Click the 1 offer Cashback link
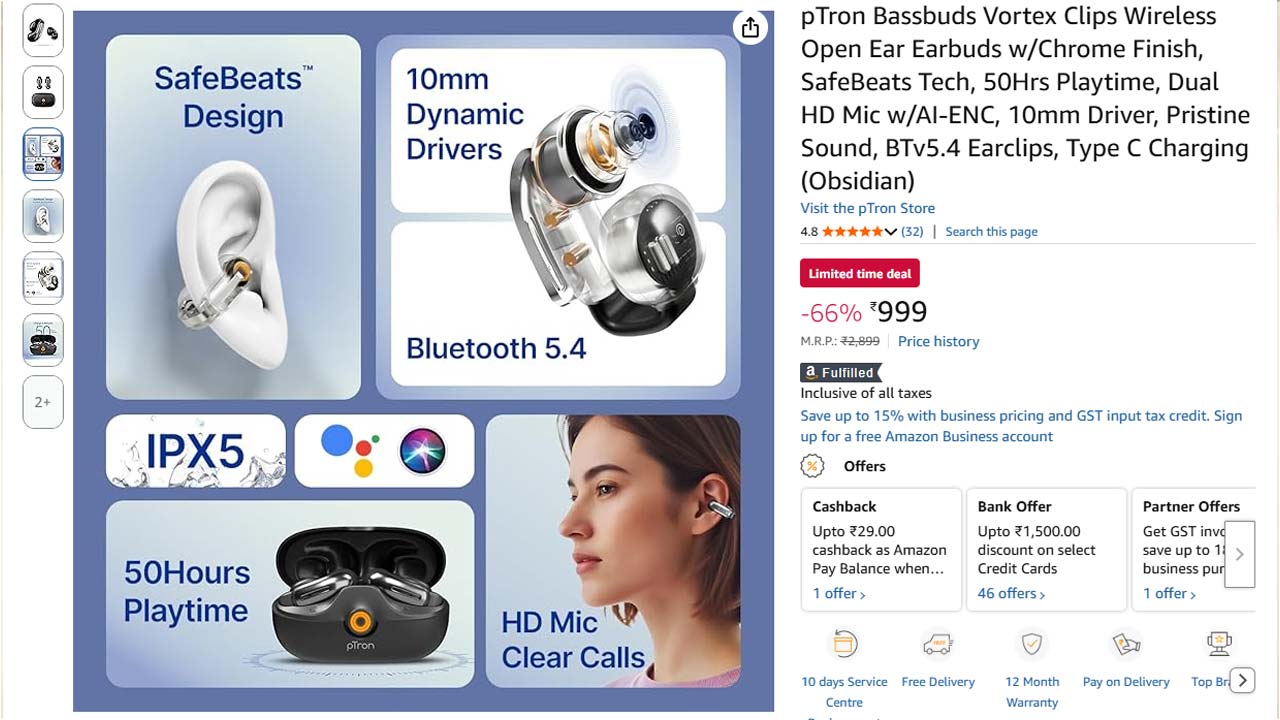This screenshot has width=1280, height=720. point(839,593)
